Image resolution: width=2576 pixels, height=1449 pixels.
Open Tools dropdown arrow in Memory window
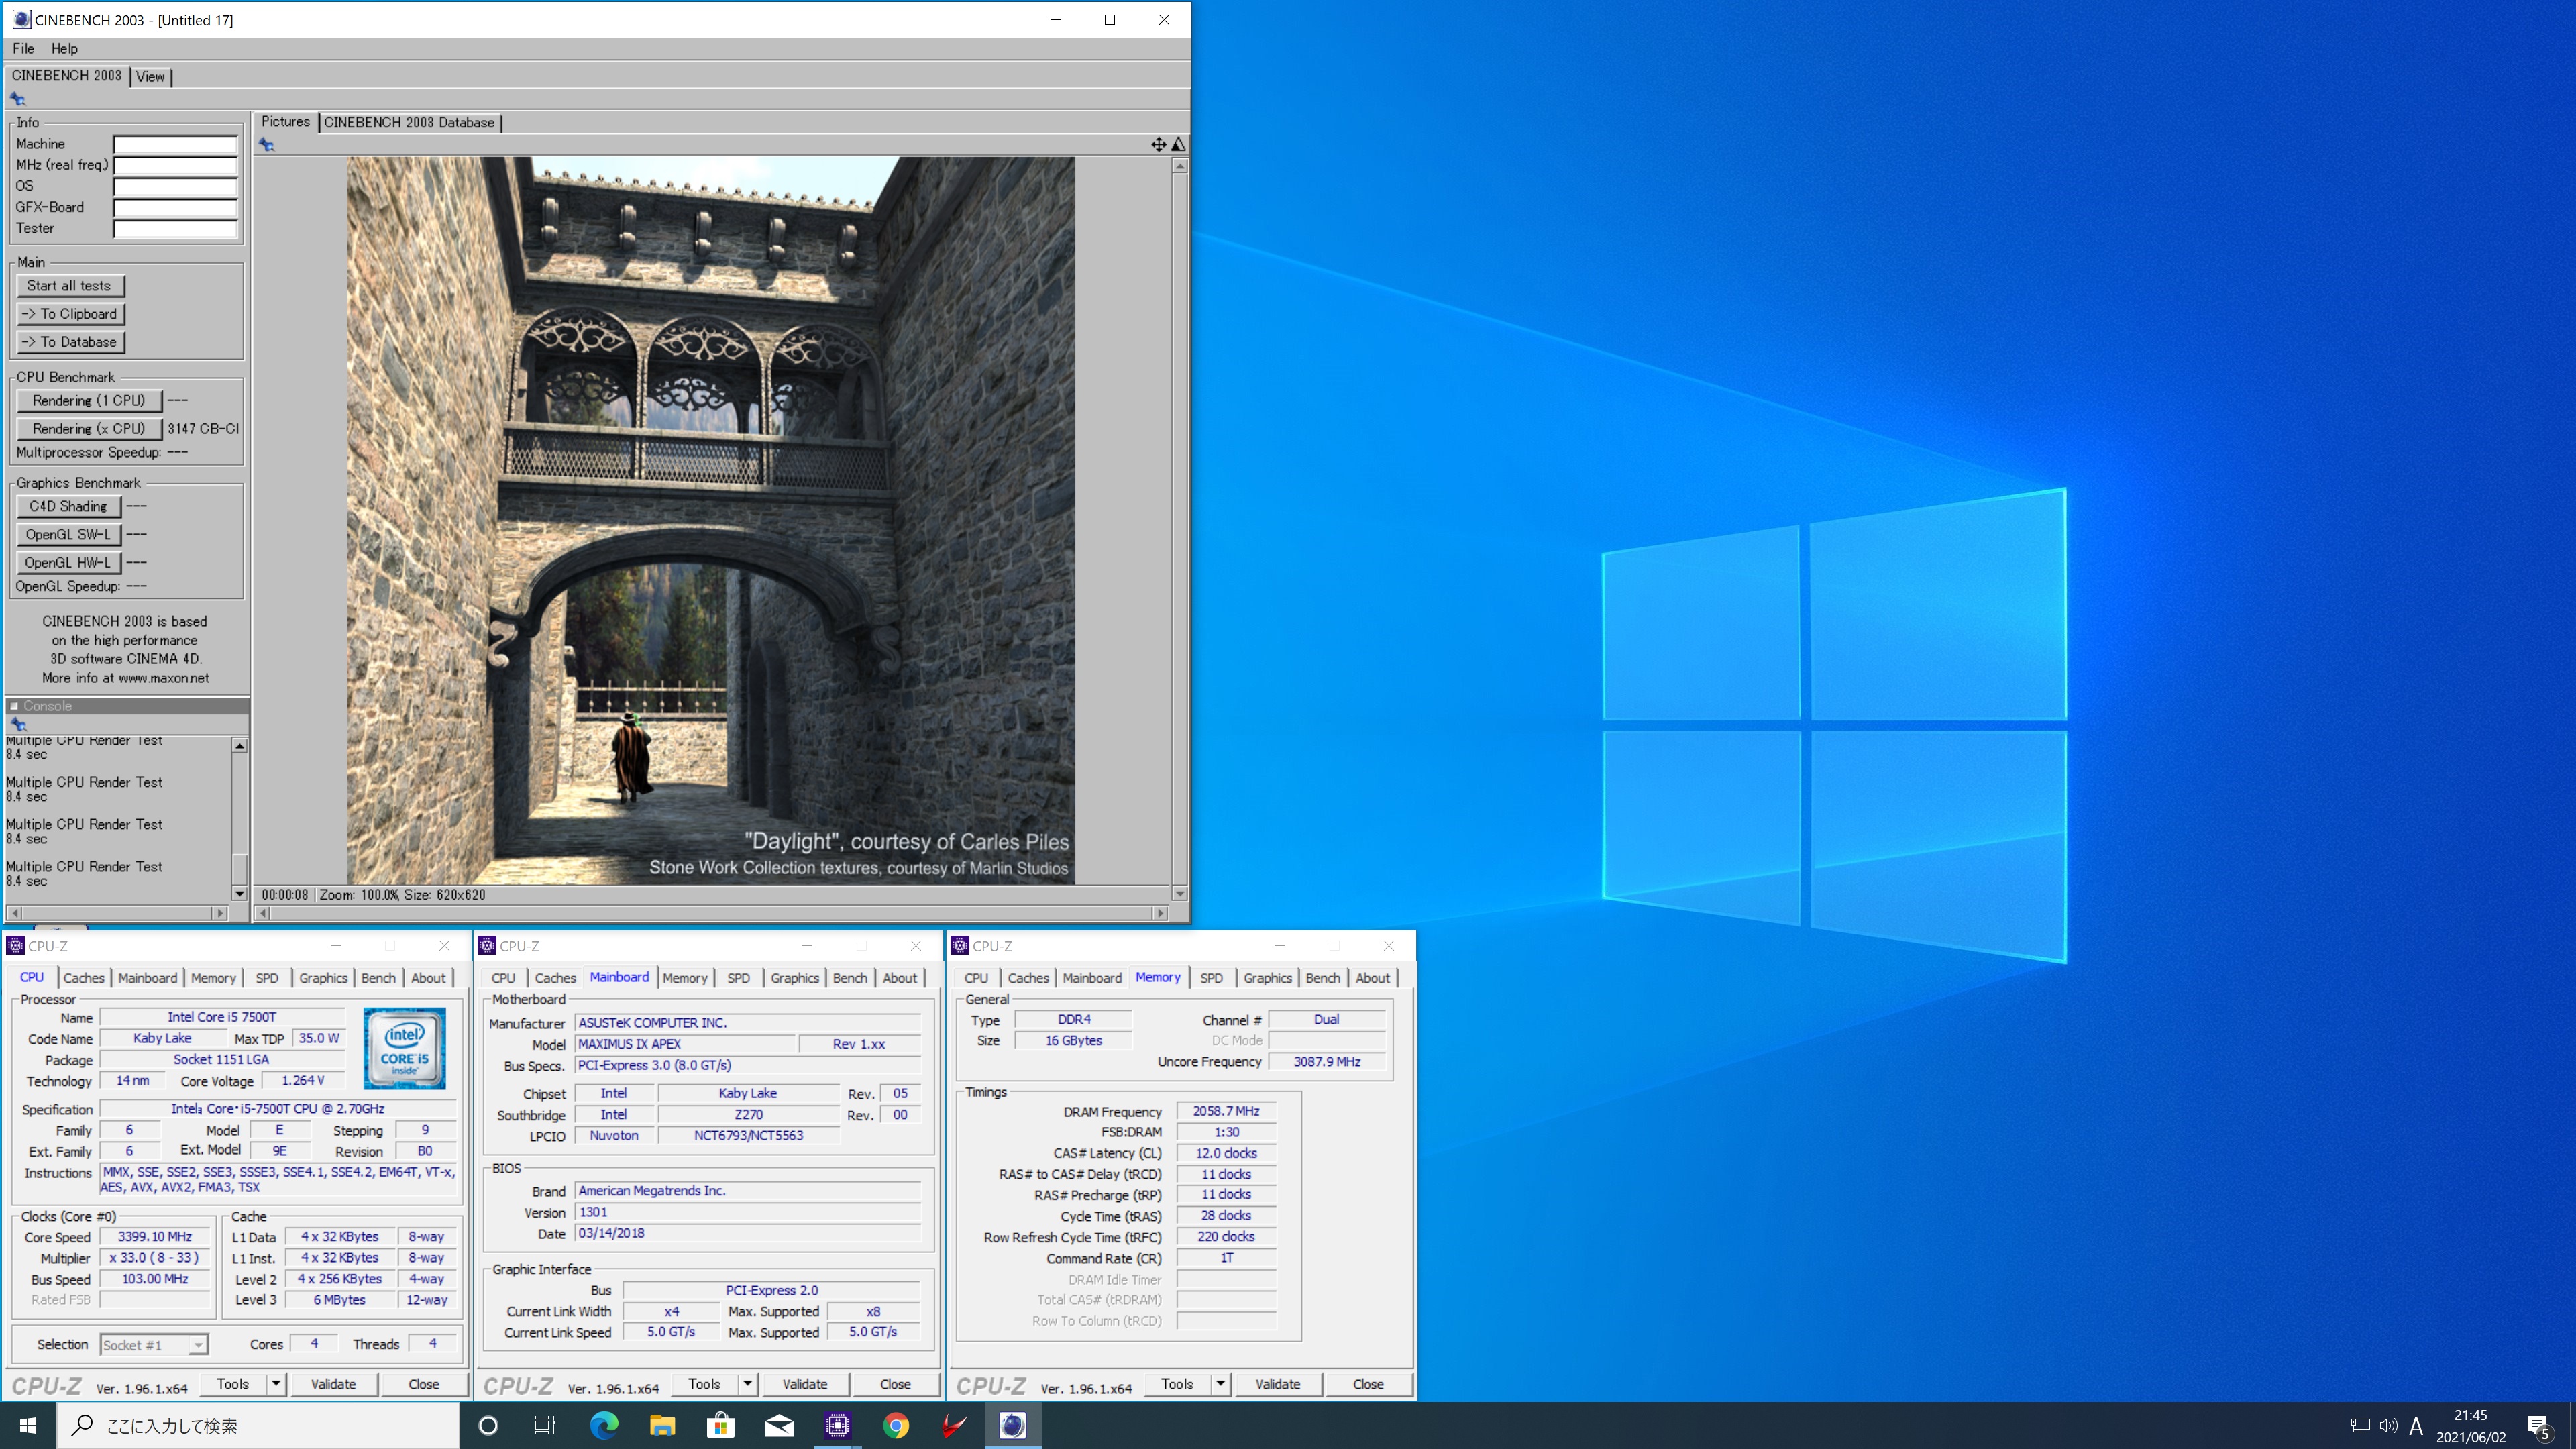tap(1220, 1384)
